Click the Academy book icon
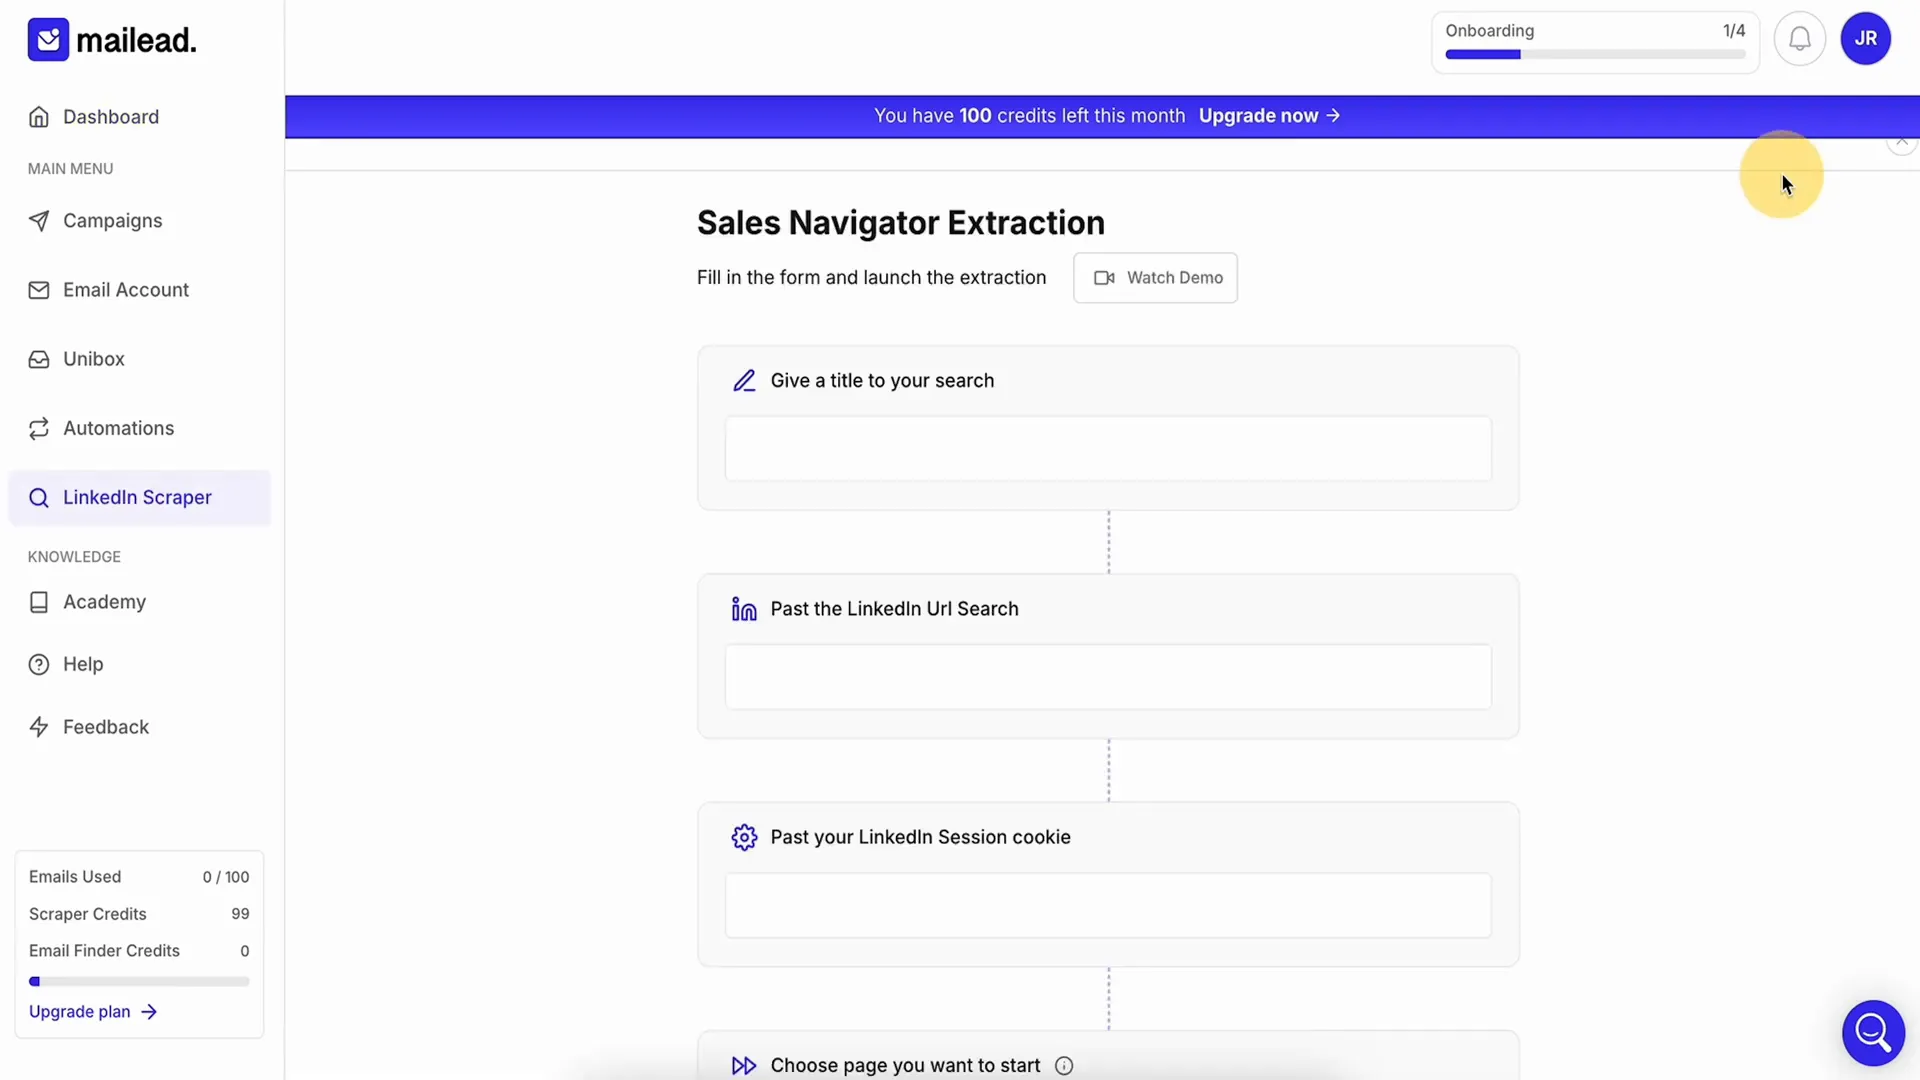1920x1080 pixels. click(39, 602)
